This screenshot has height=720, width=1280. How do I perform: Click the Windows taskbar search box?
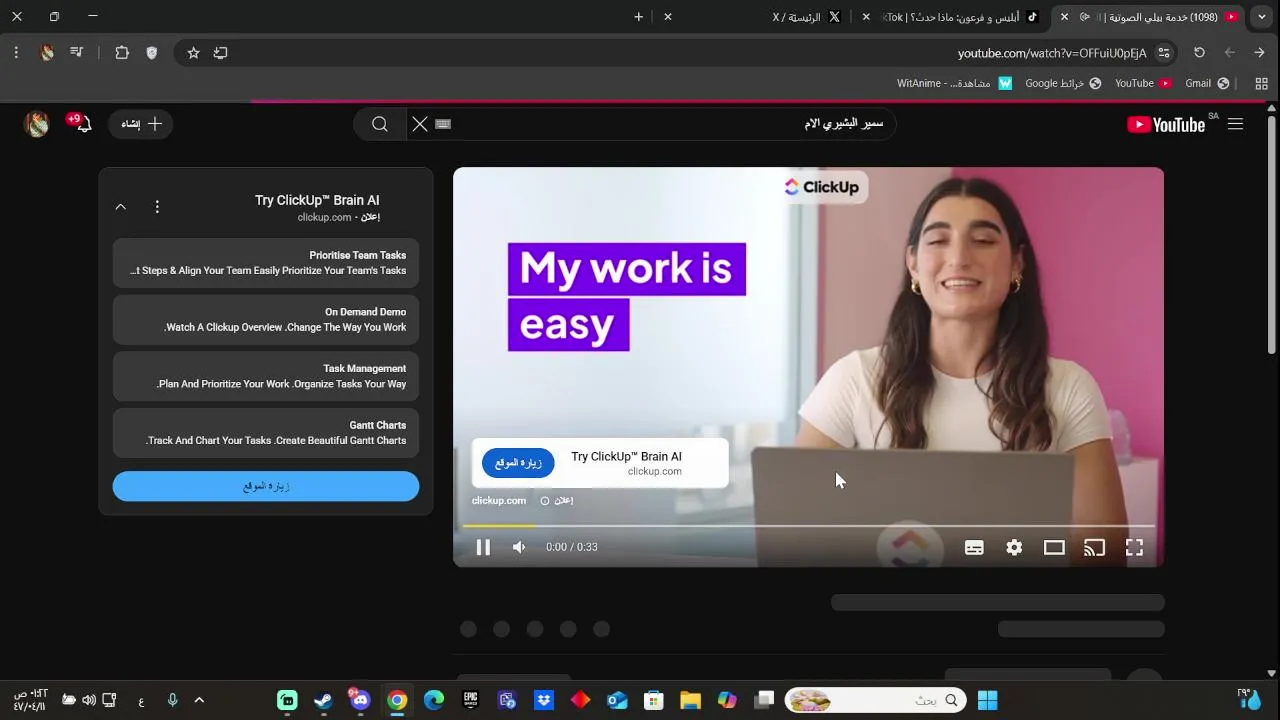pyautogui.click(x=875, y=700)
